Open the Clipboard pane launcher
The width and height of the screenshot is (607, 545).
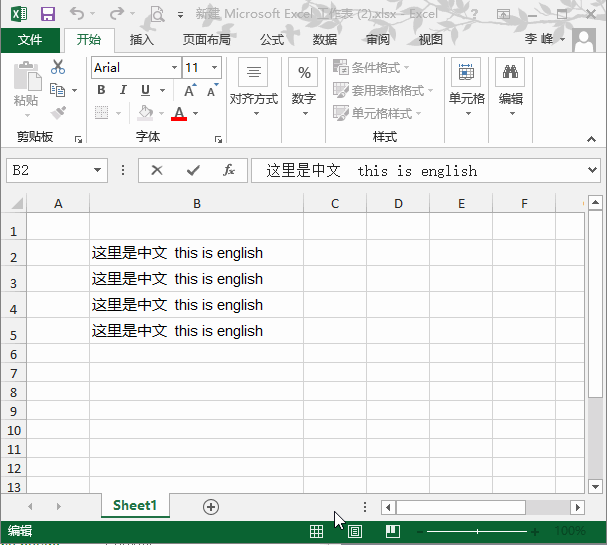tap(79, 139)
